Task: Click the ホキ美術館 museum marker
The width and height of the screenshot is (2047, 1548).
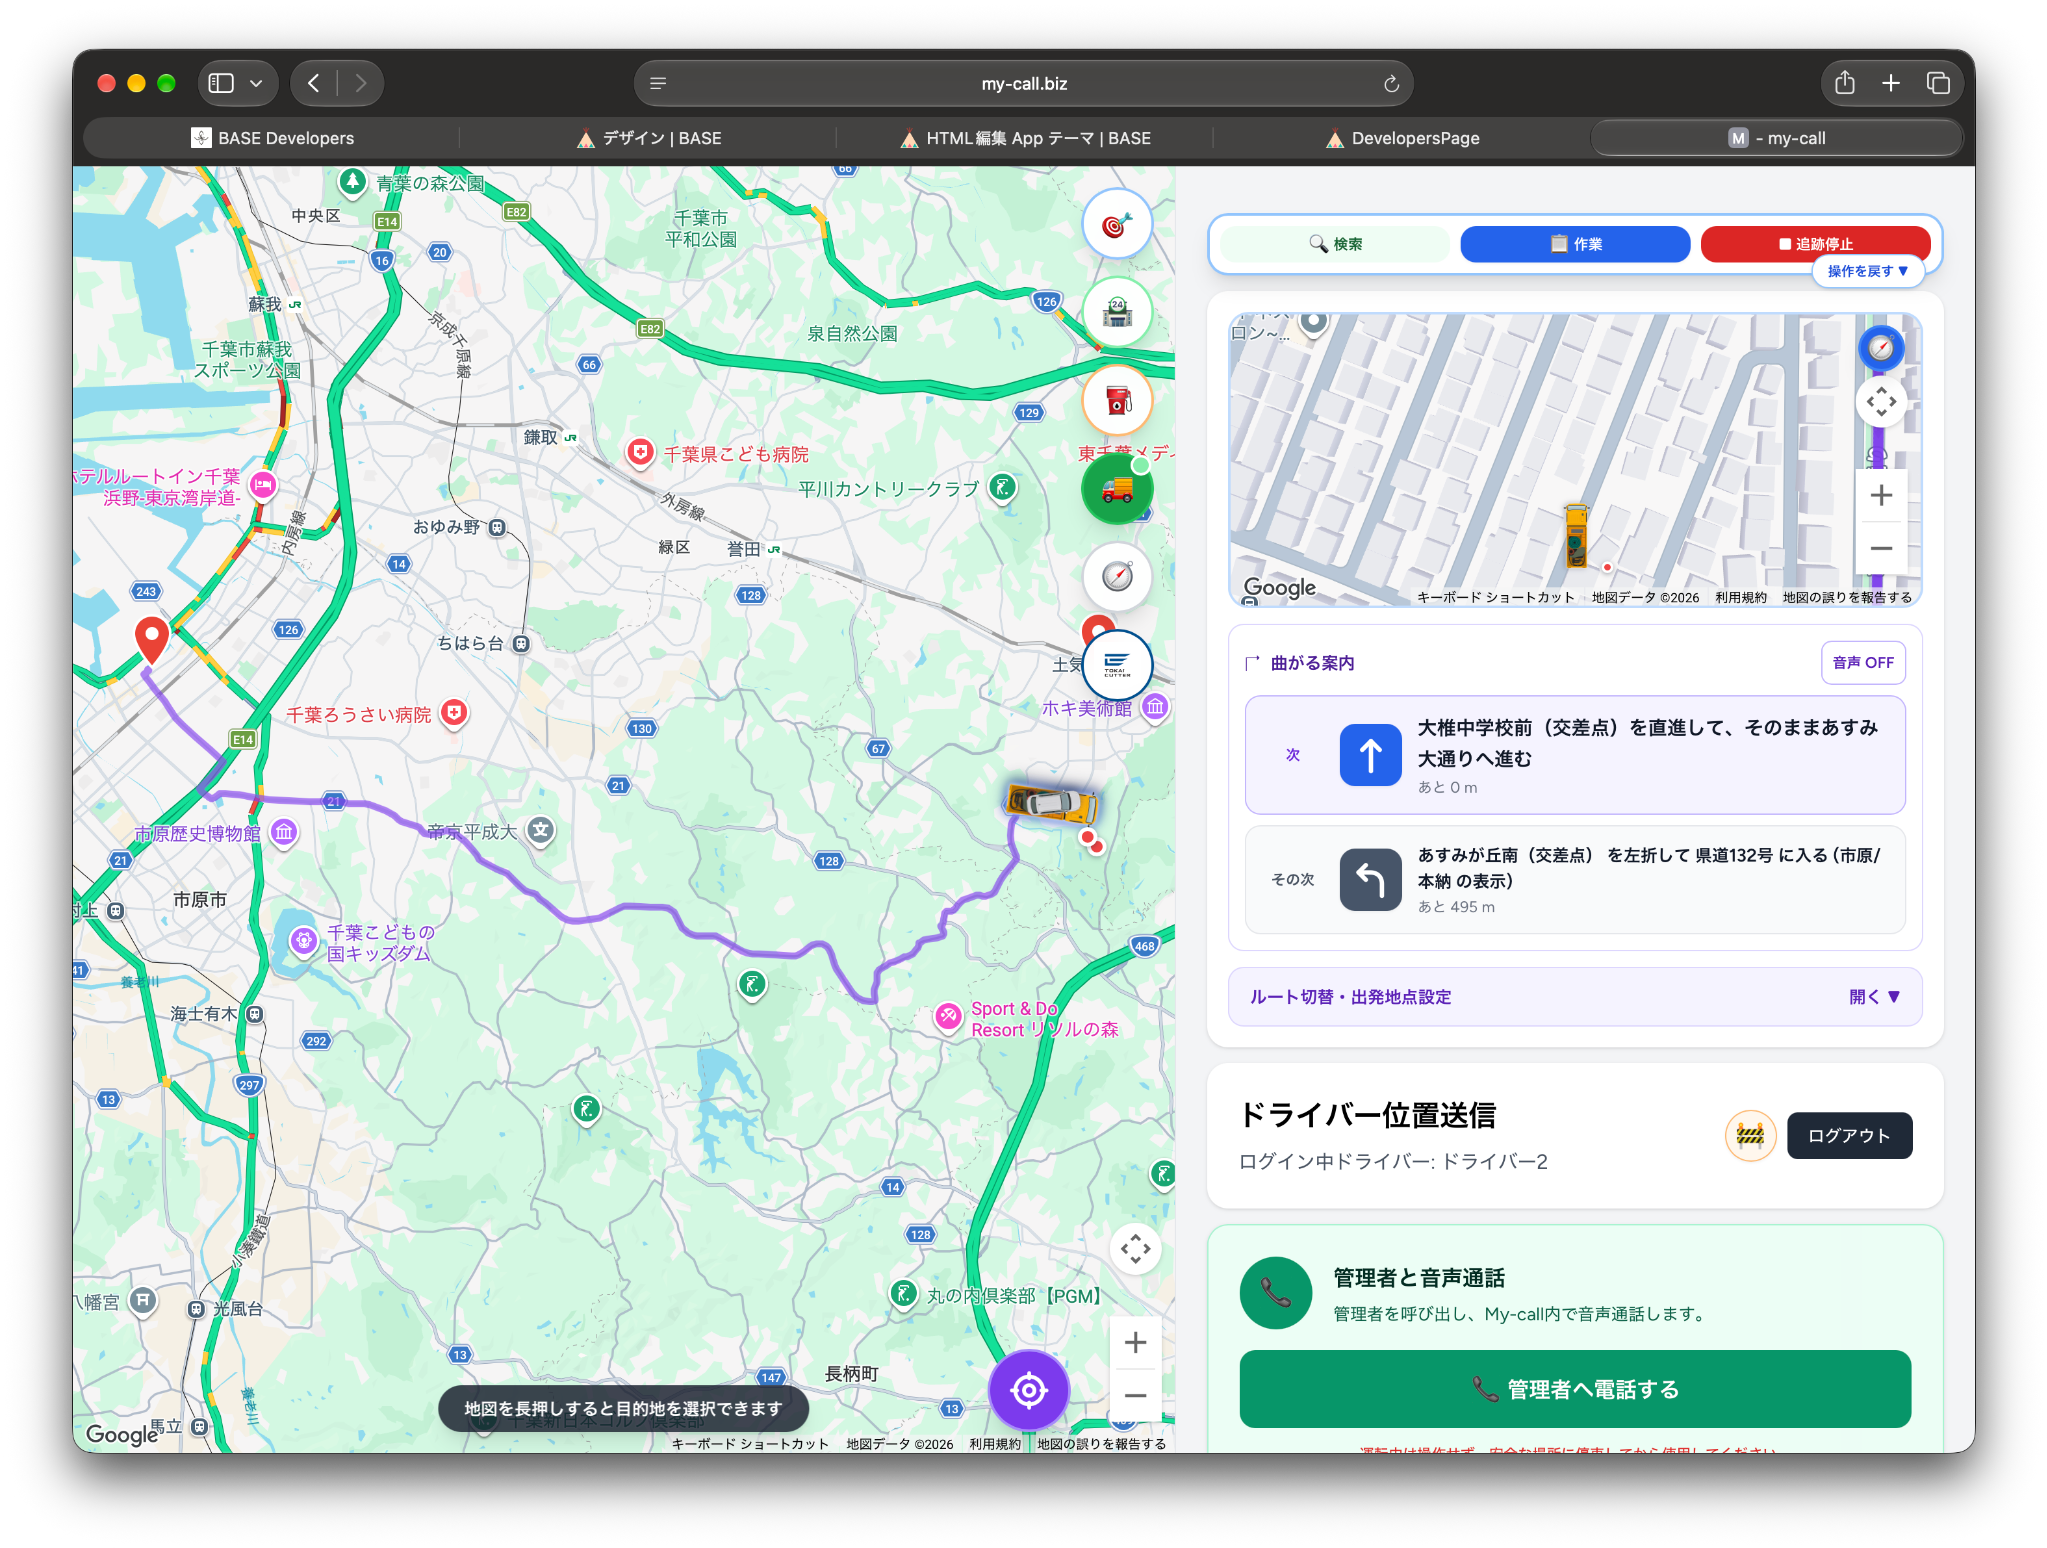Action: pos(1155,707)
